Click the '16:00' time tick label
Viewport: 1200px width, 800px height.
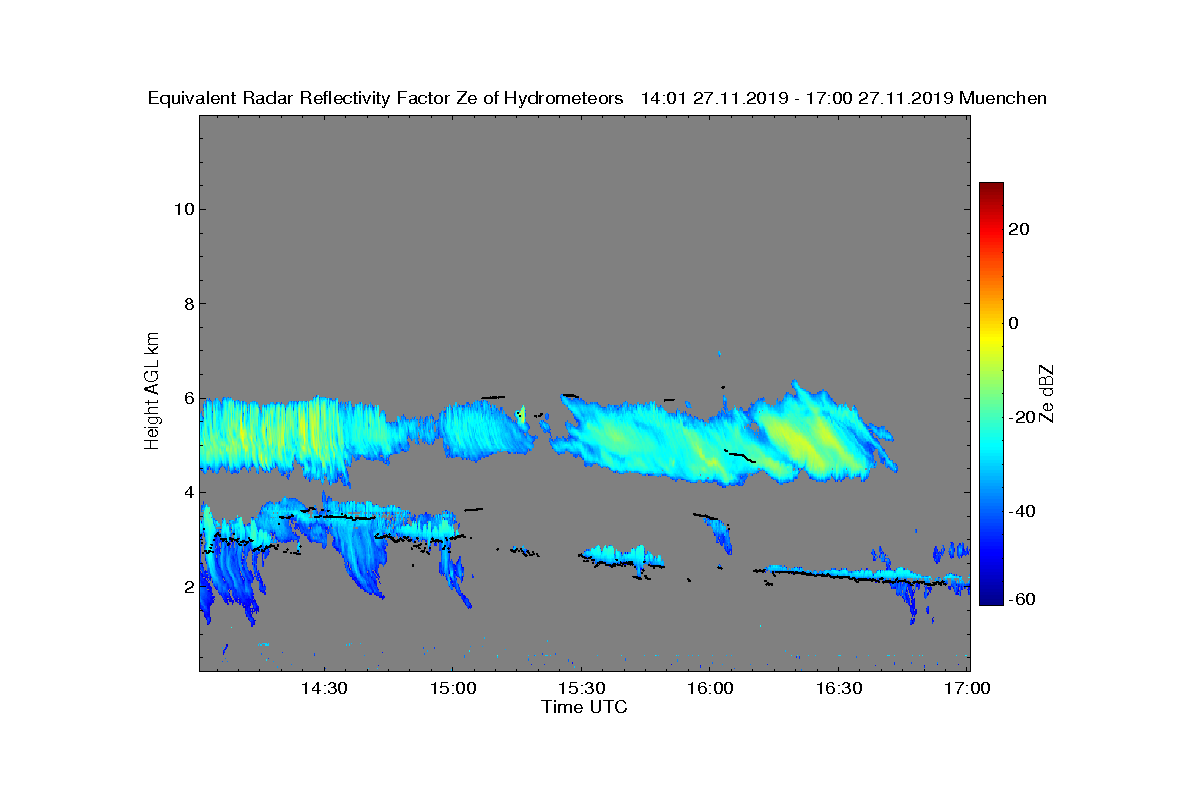click(x=711, y=689)
